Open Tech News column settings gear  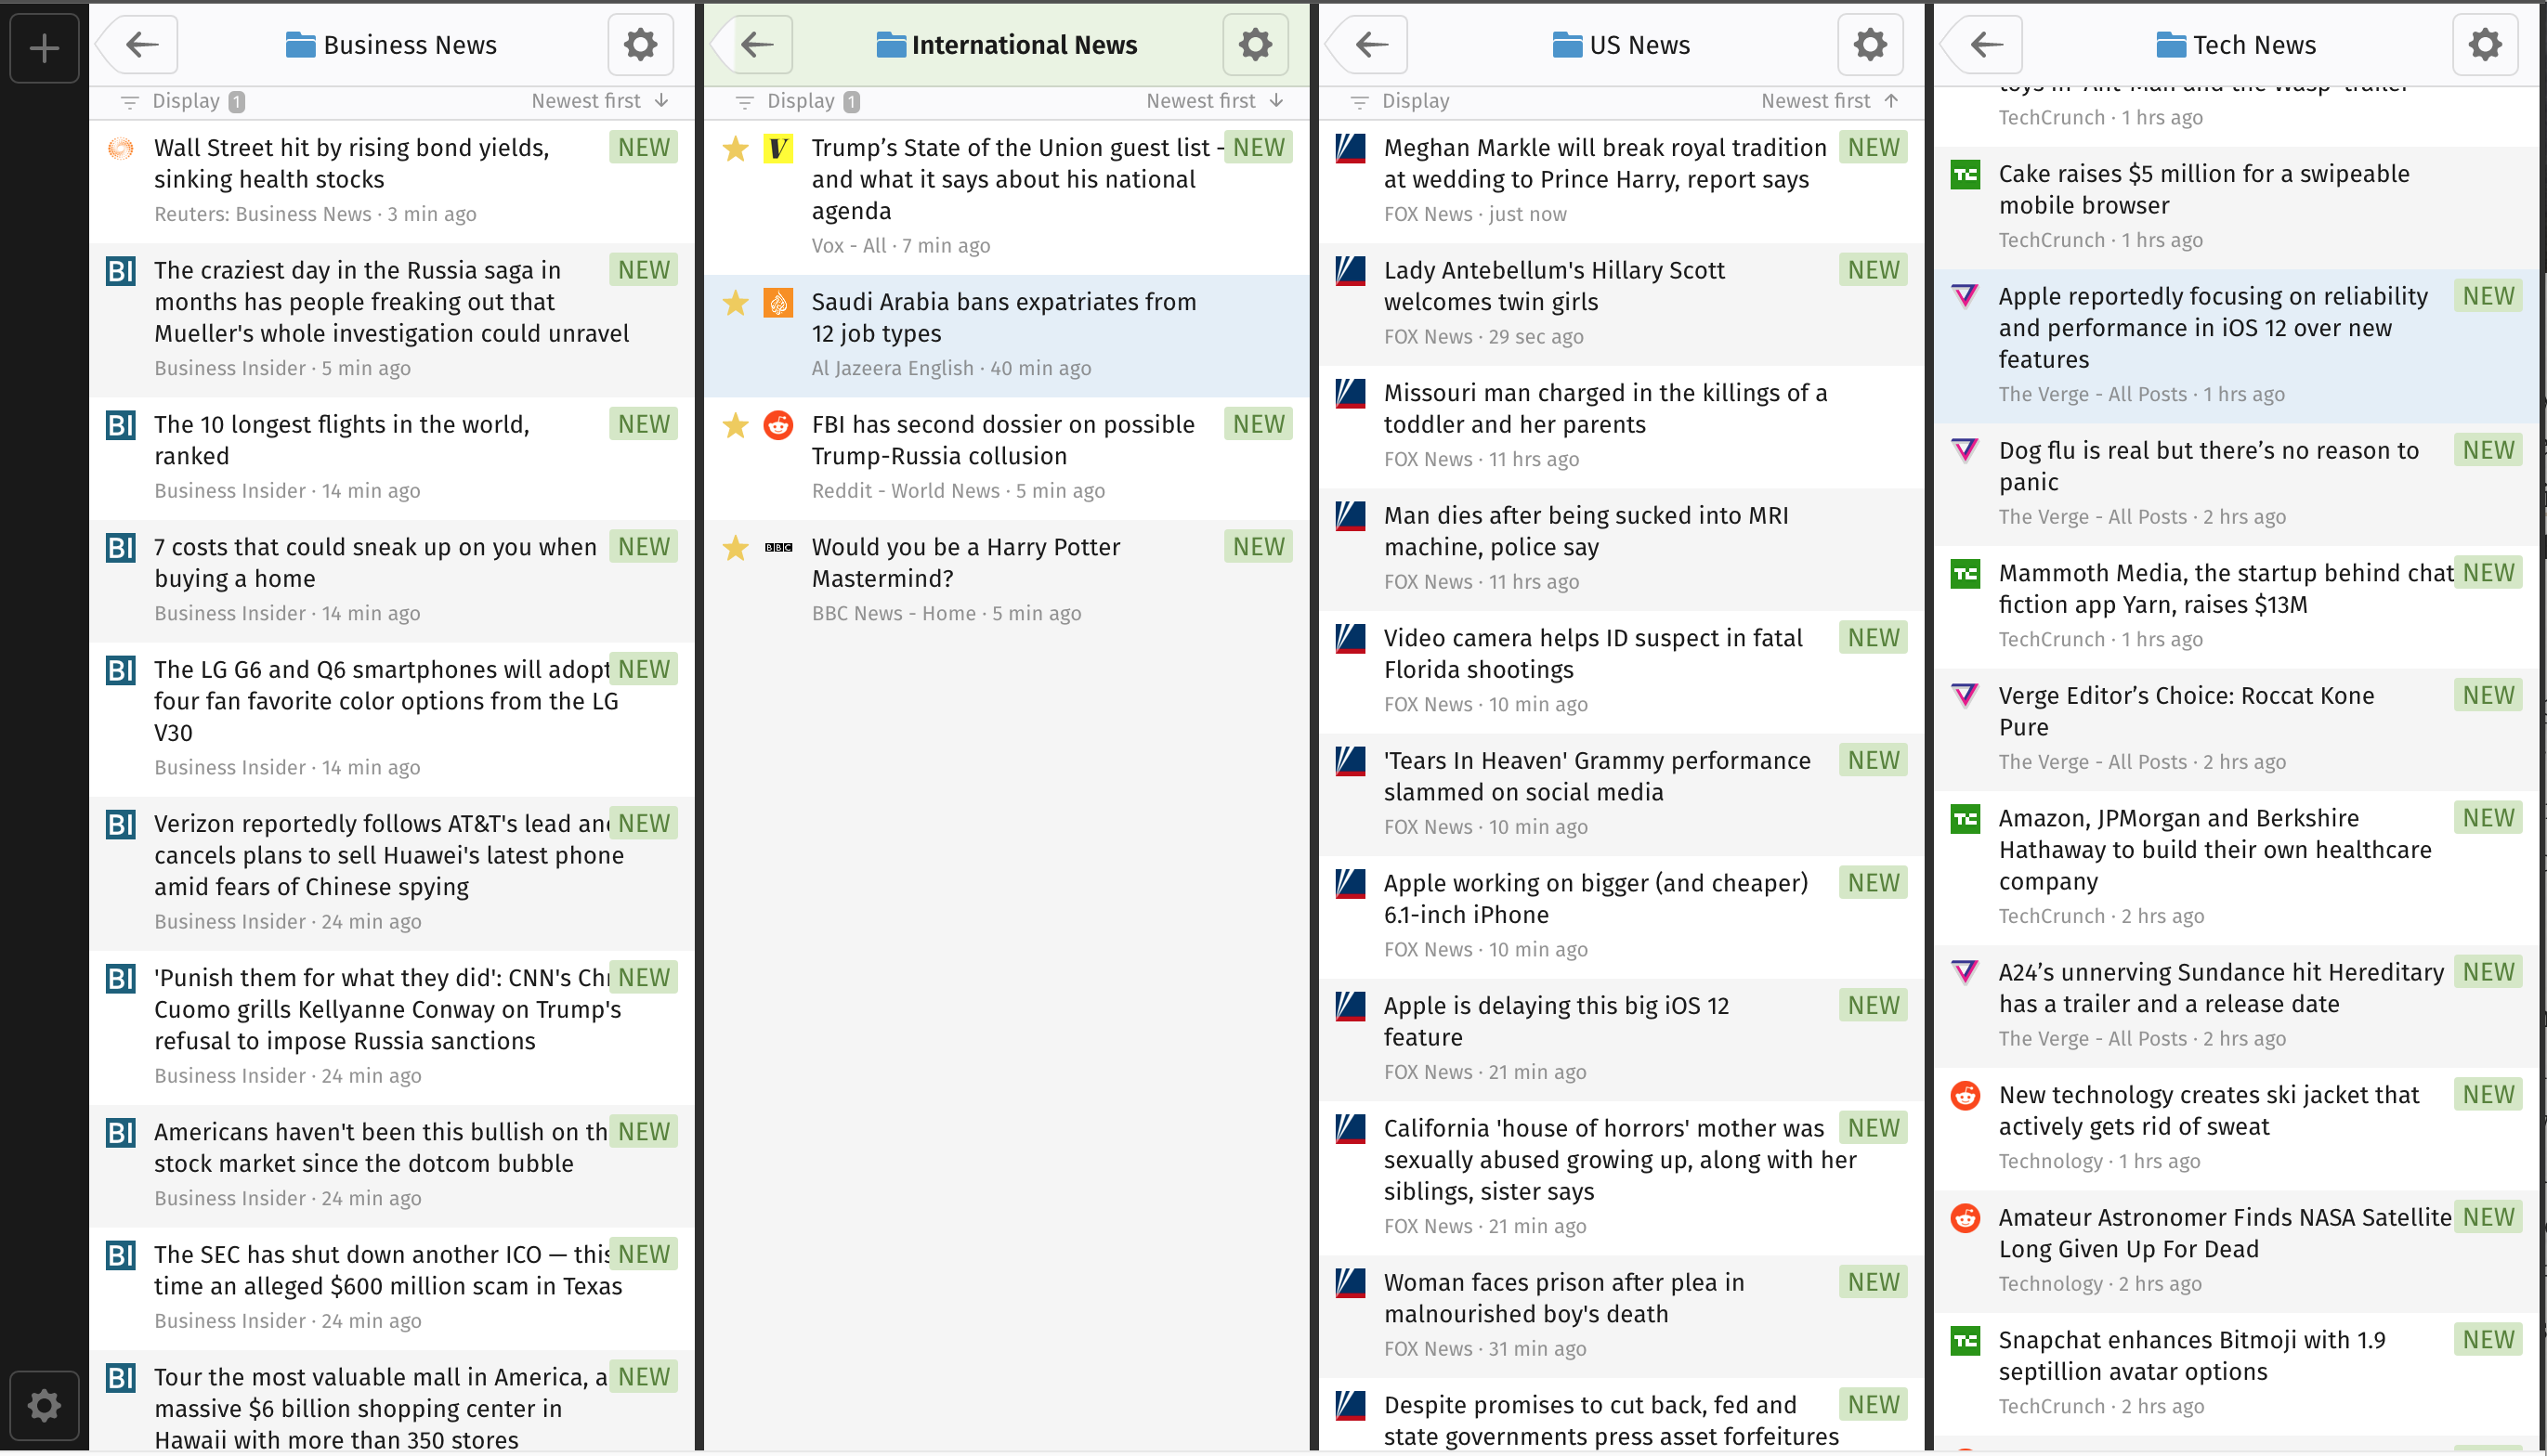[x=2485, y=44]
